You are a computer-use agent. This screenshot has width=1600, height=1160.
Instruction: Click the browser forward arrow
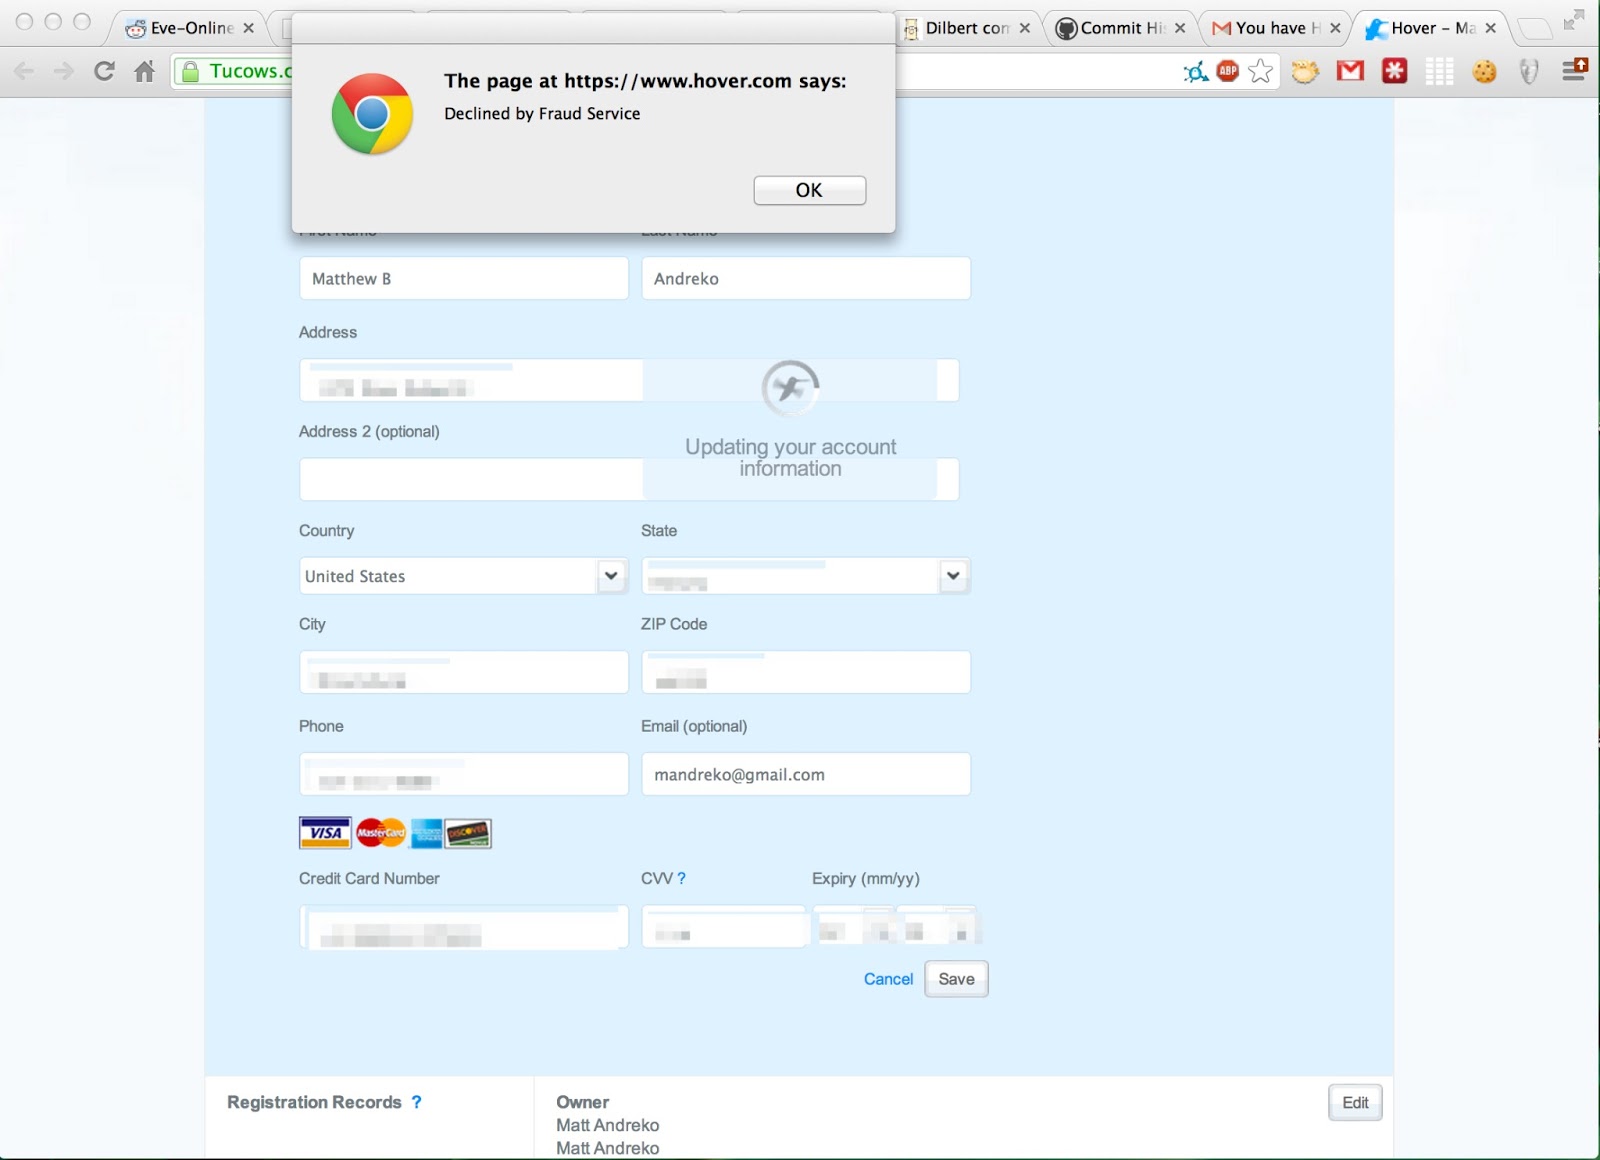click(64, 71)
